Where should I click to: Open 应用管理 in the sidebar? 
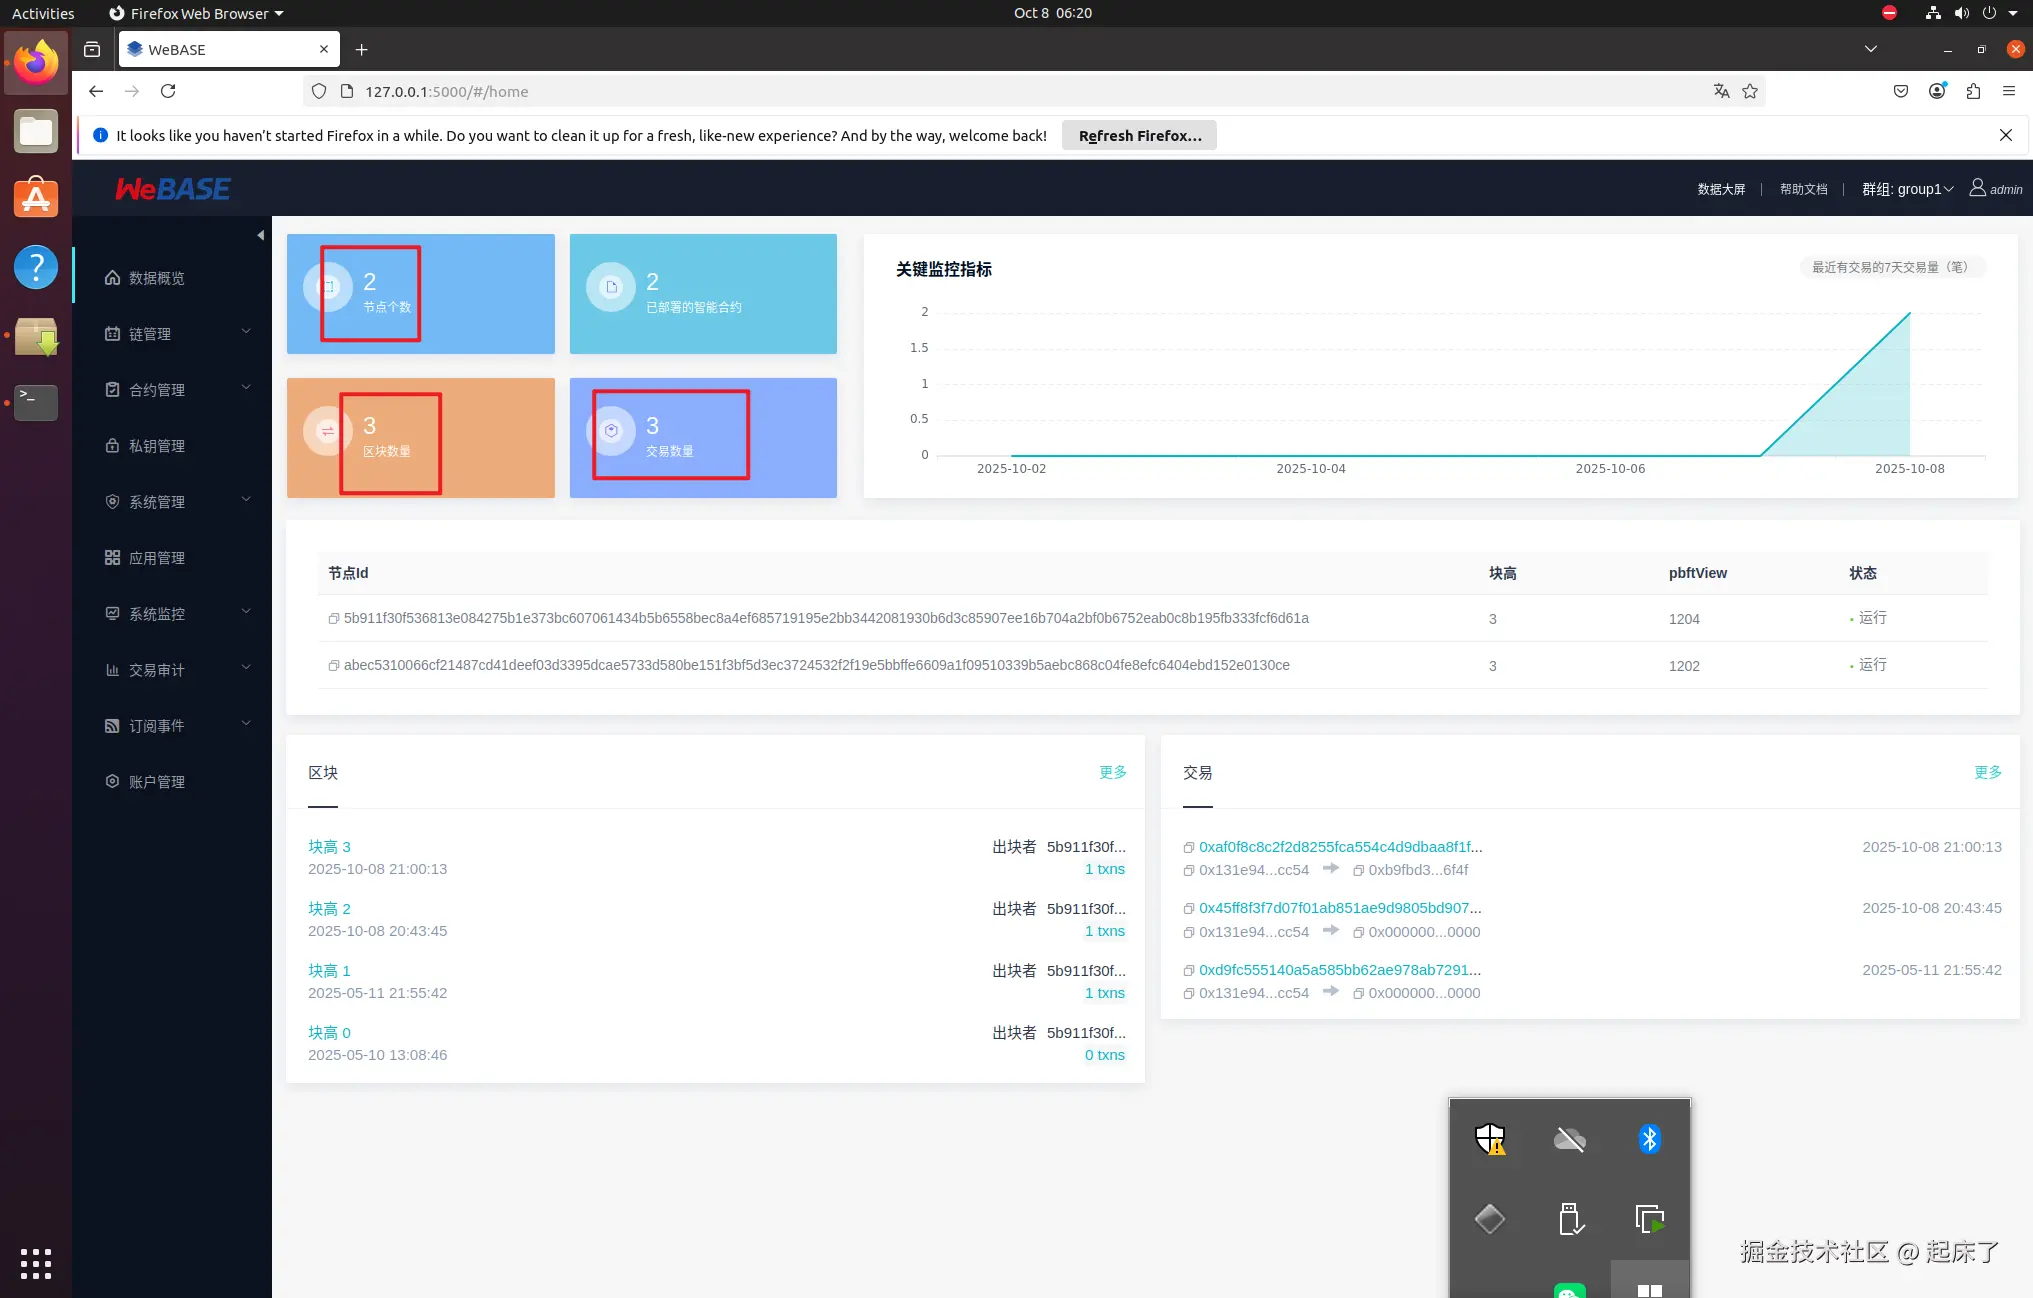(x=157, y=558)
